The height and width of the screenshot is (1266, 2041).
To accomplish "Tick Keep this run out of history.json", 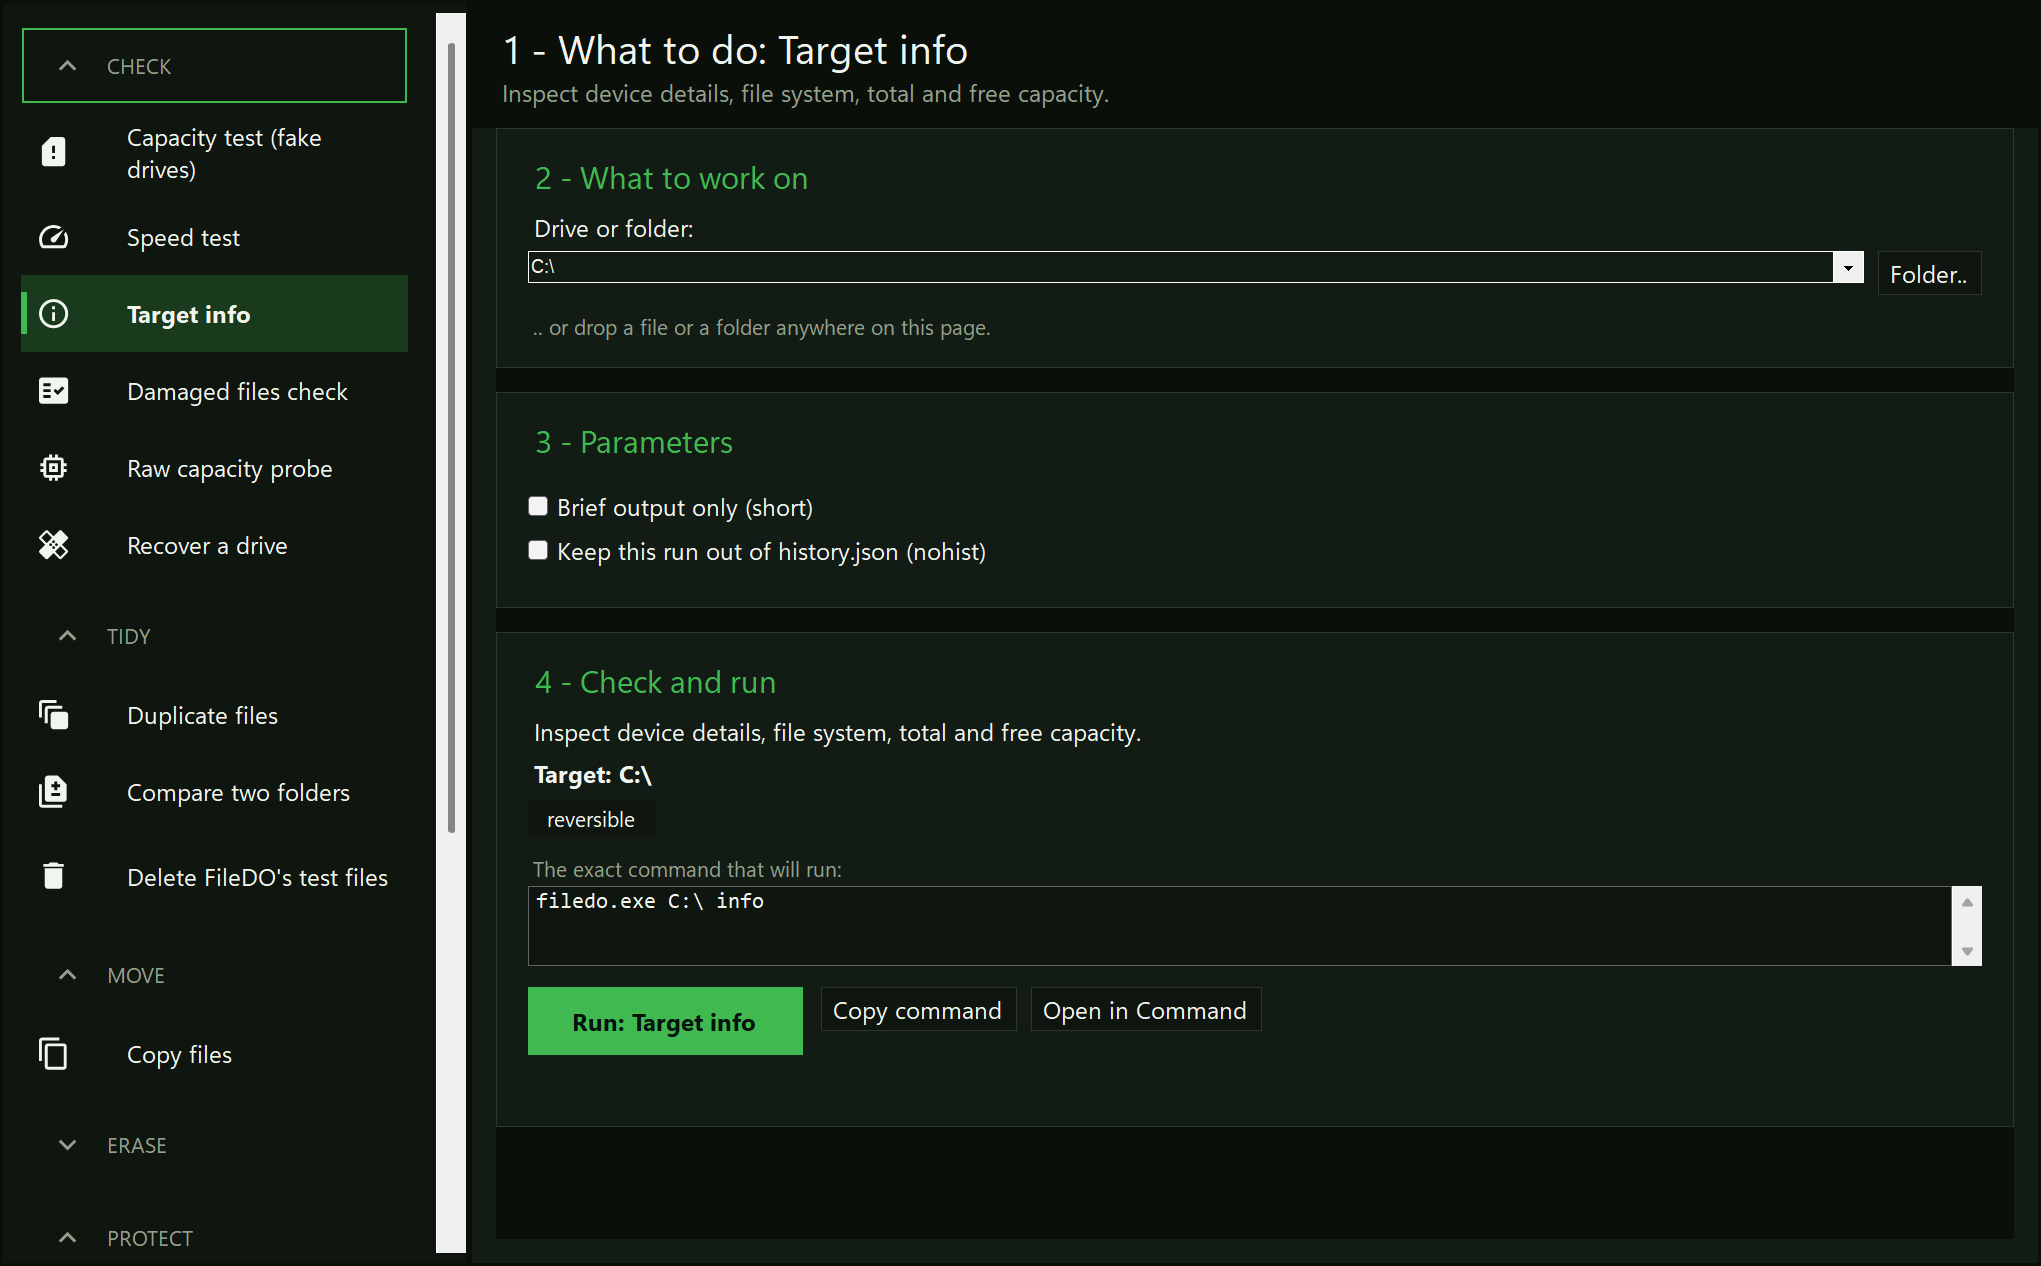I will [538, 550].
